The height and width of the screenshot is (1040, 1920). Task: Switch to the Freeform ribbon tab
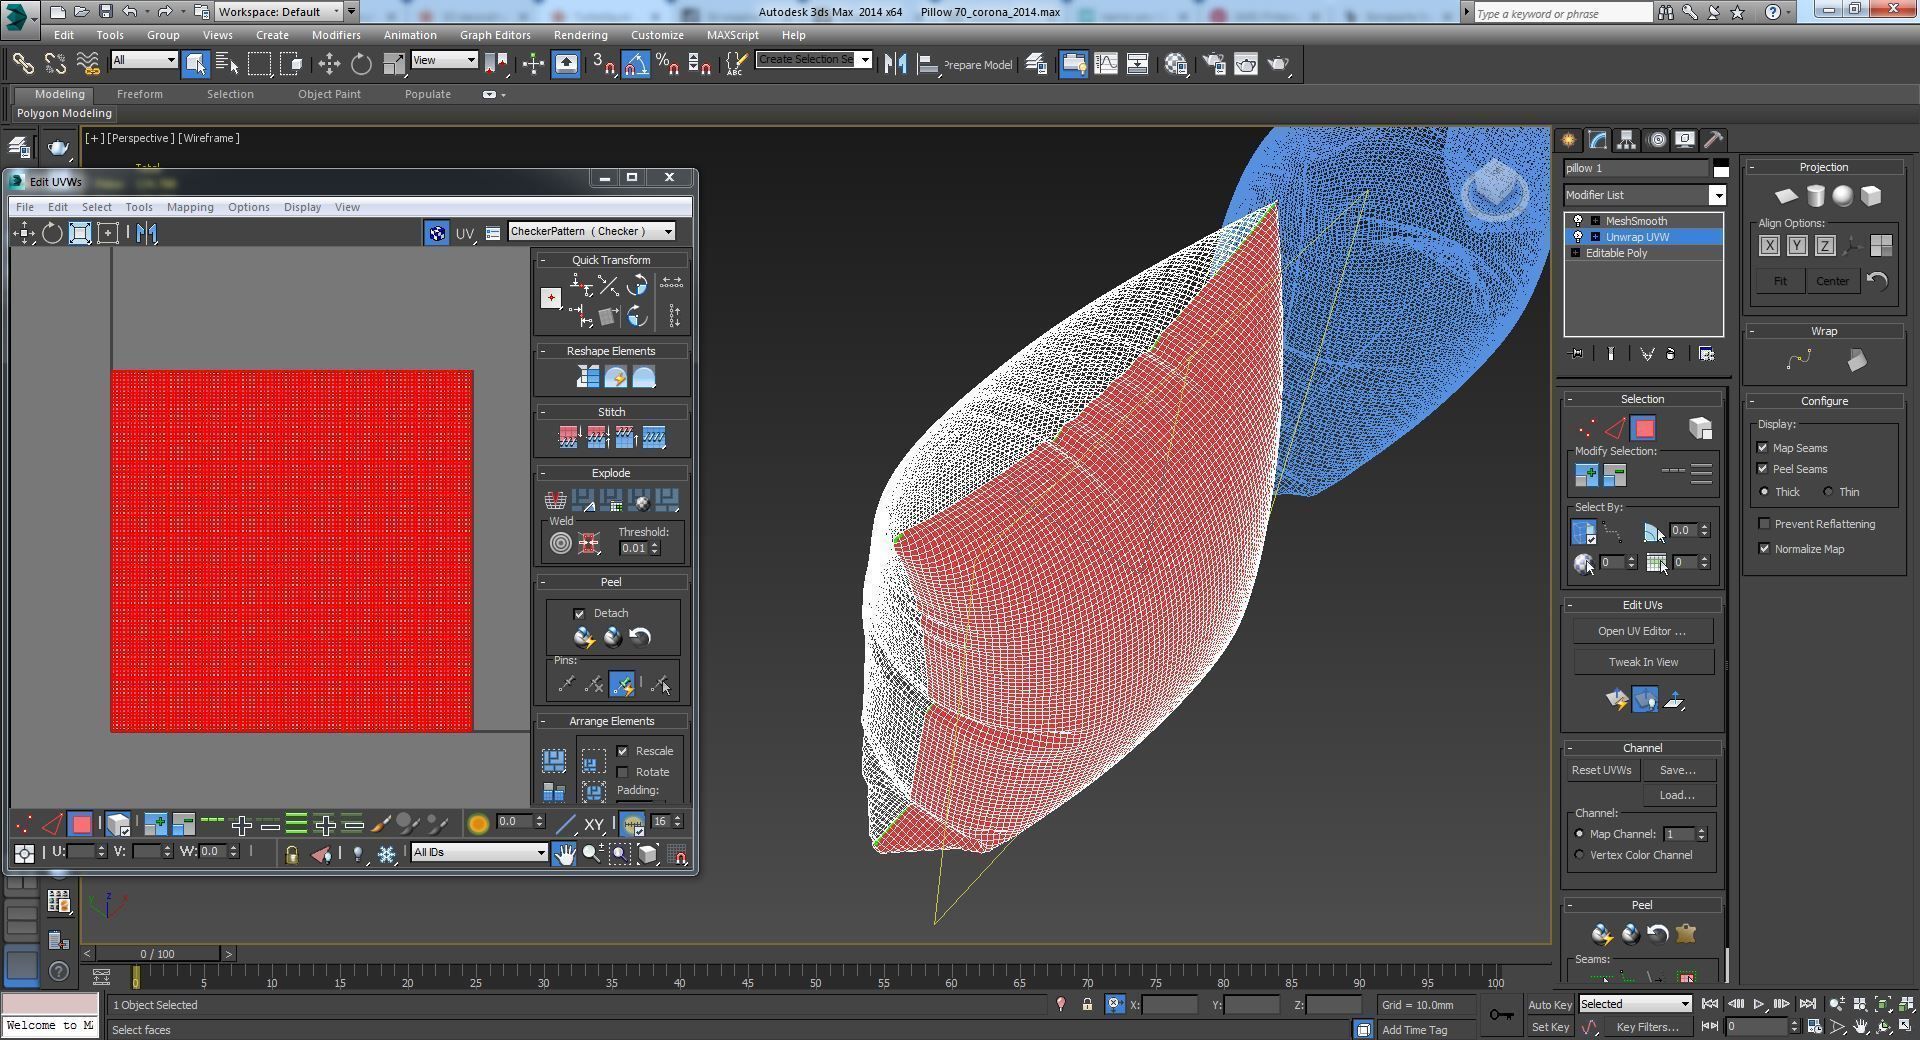coord(139,94)
